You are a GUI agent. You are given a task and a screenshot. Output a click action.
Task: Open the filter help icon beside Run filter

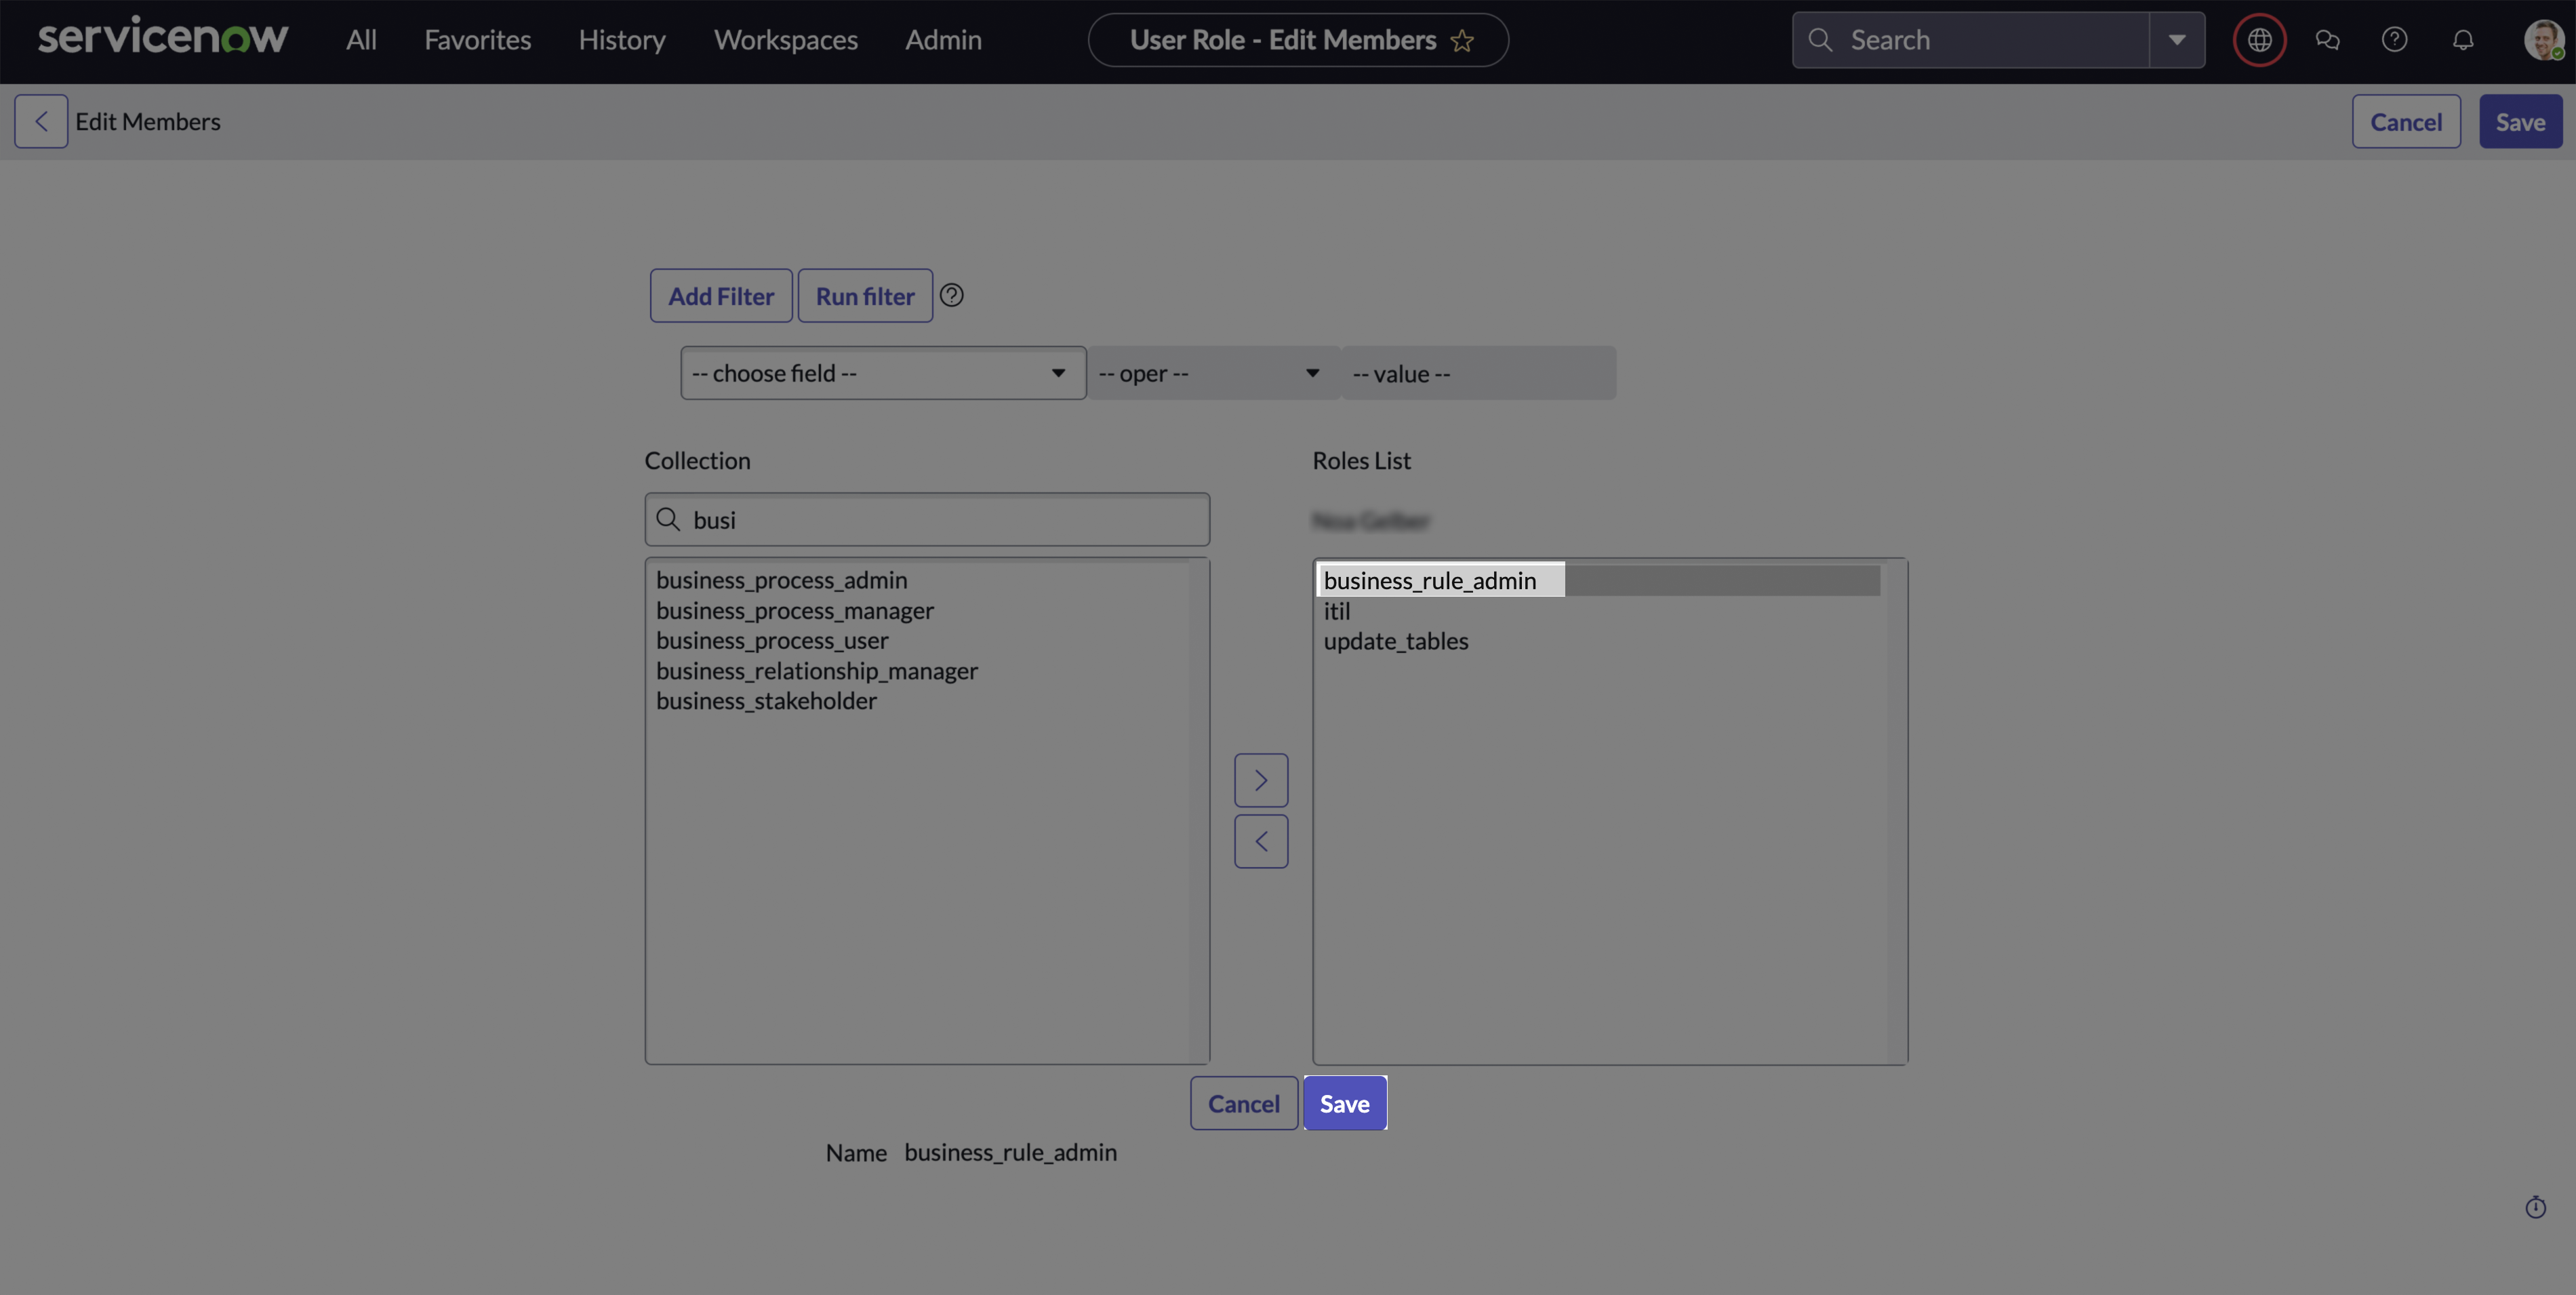pyautogui.click(x=951, y=295)
